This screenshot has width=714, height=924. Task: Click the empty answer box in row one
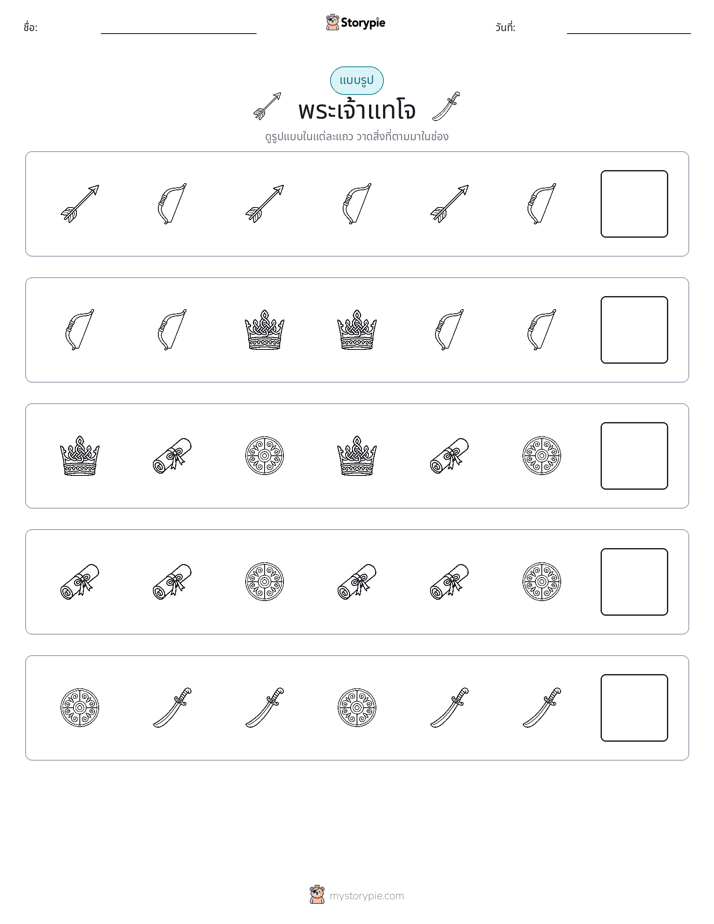(634, 204)
